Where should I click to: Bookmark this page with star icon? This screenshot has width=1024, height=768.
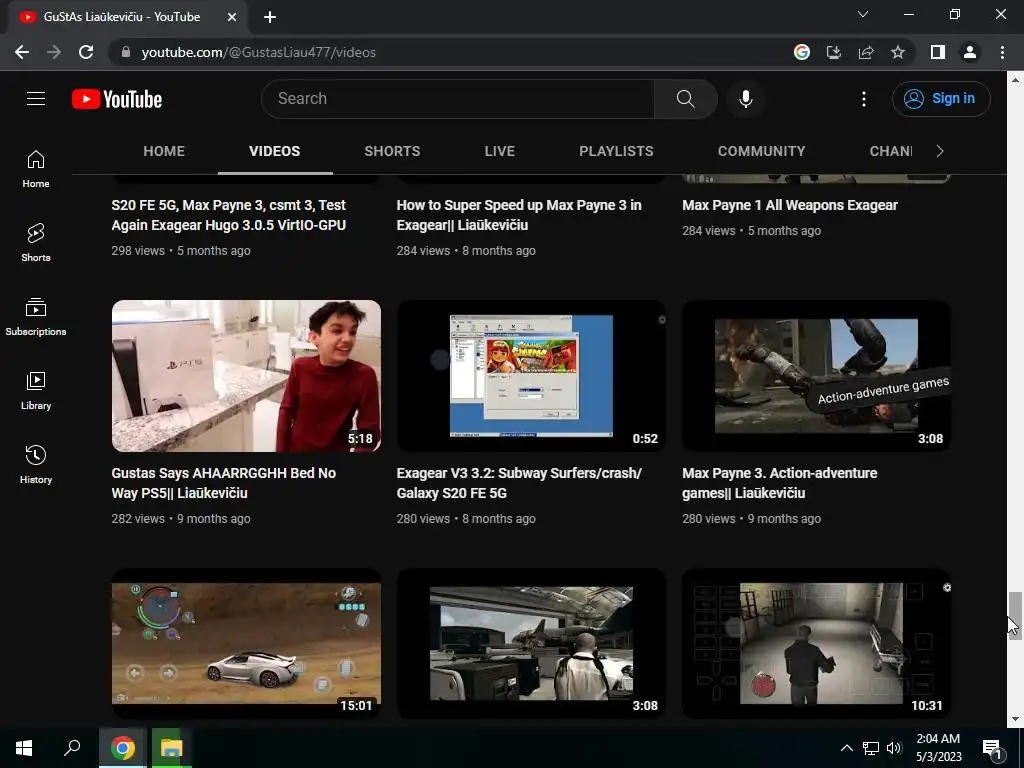898,52
